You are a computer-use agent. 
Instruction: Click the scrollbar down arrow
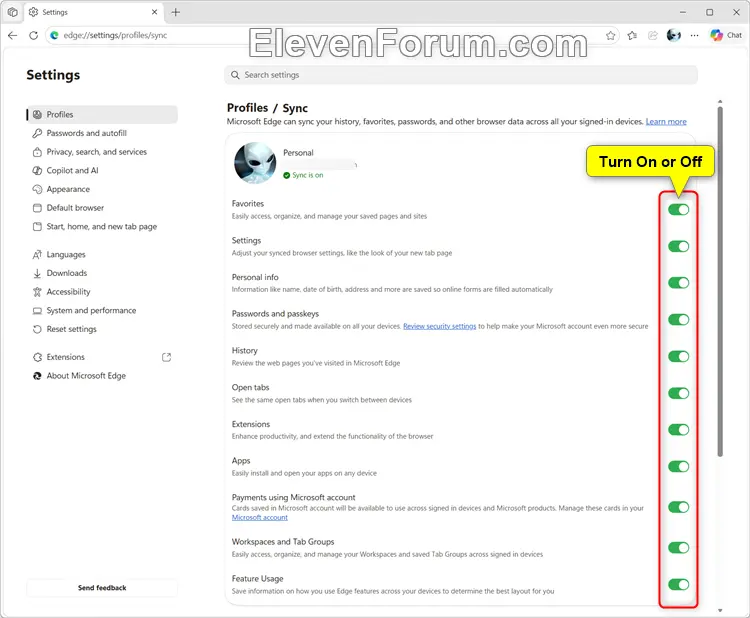tap(720, 610)
